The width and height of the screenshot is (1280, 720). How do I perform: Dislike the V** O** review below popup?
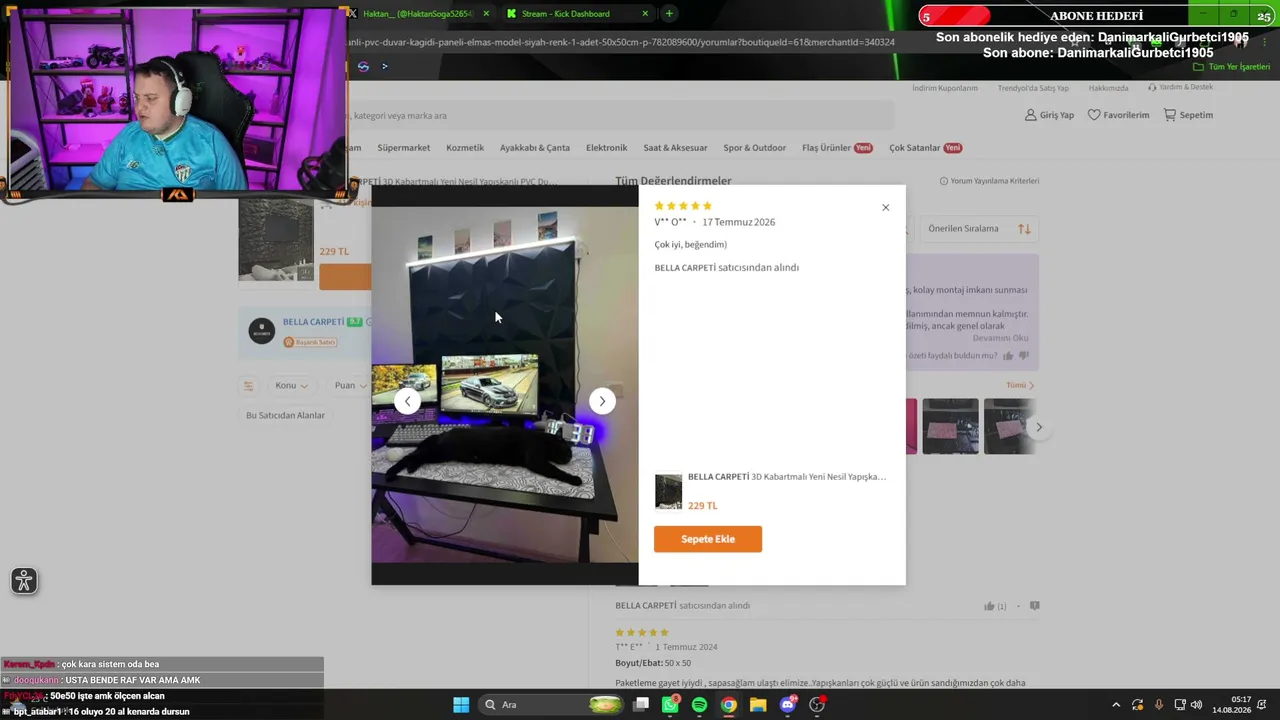point(1034,606)
